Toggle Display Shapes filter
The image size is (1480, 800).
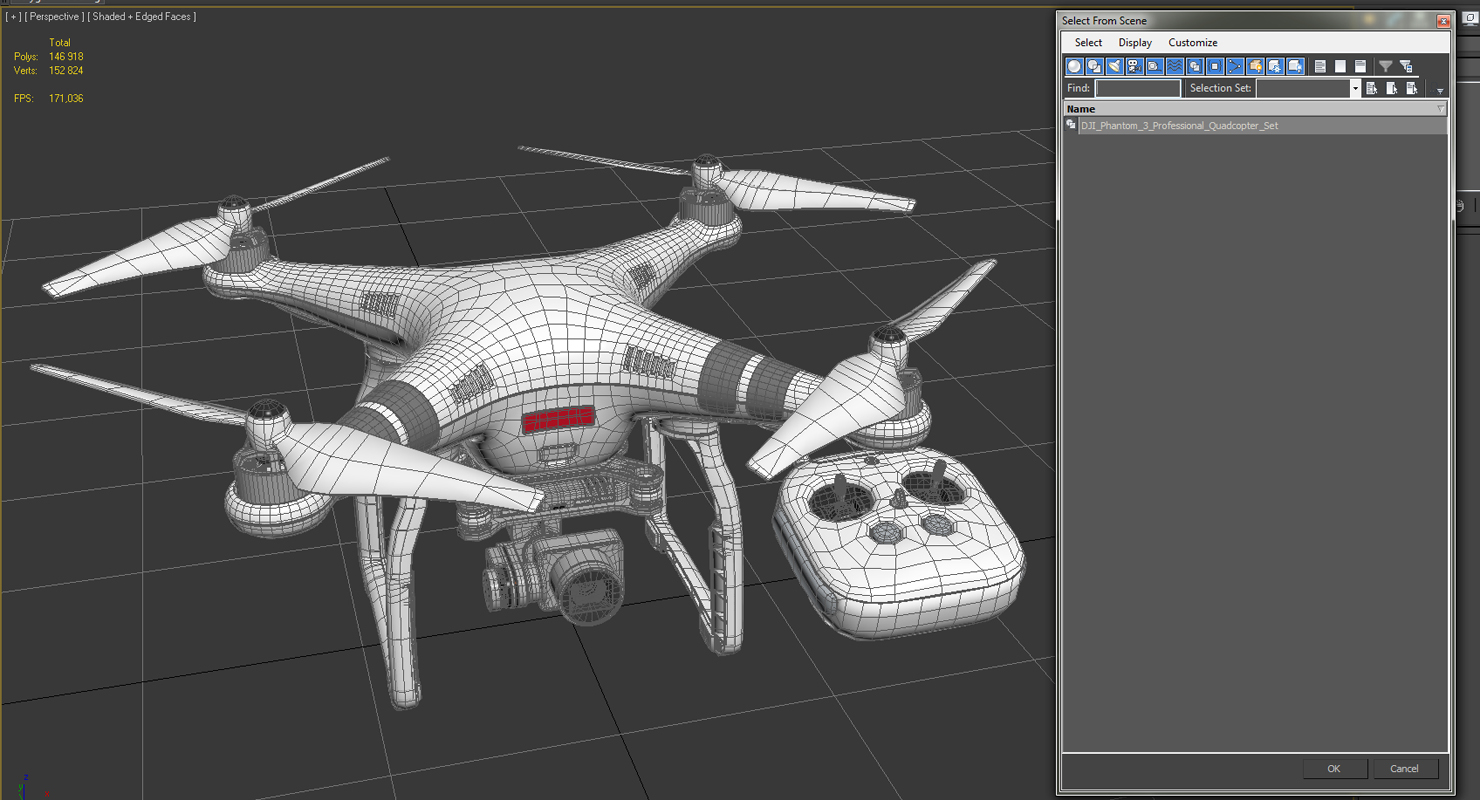click(x=1094, y=66)
